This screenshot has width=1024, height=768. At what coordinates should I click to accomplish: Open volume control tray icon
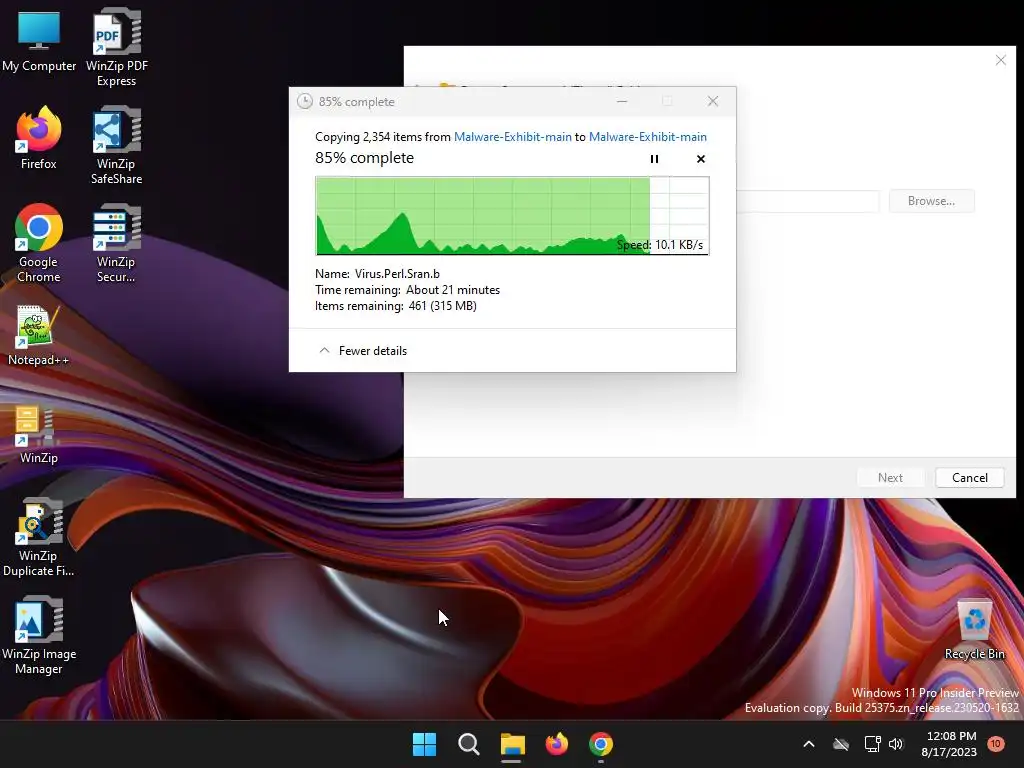(x=896, y=744)
